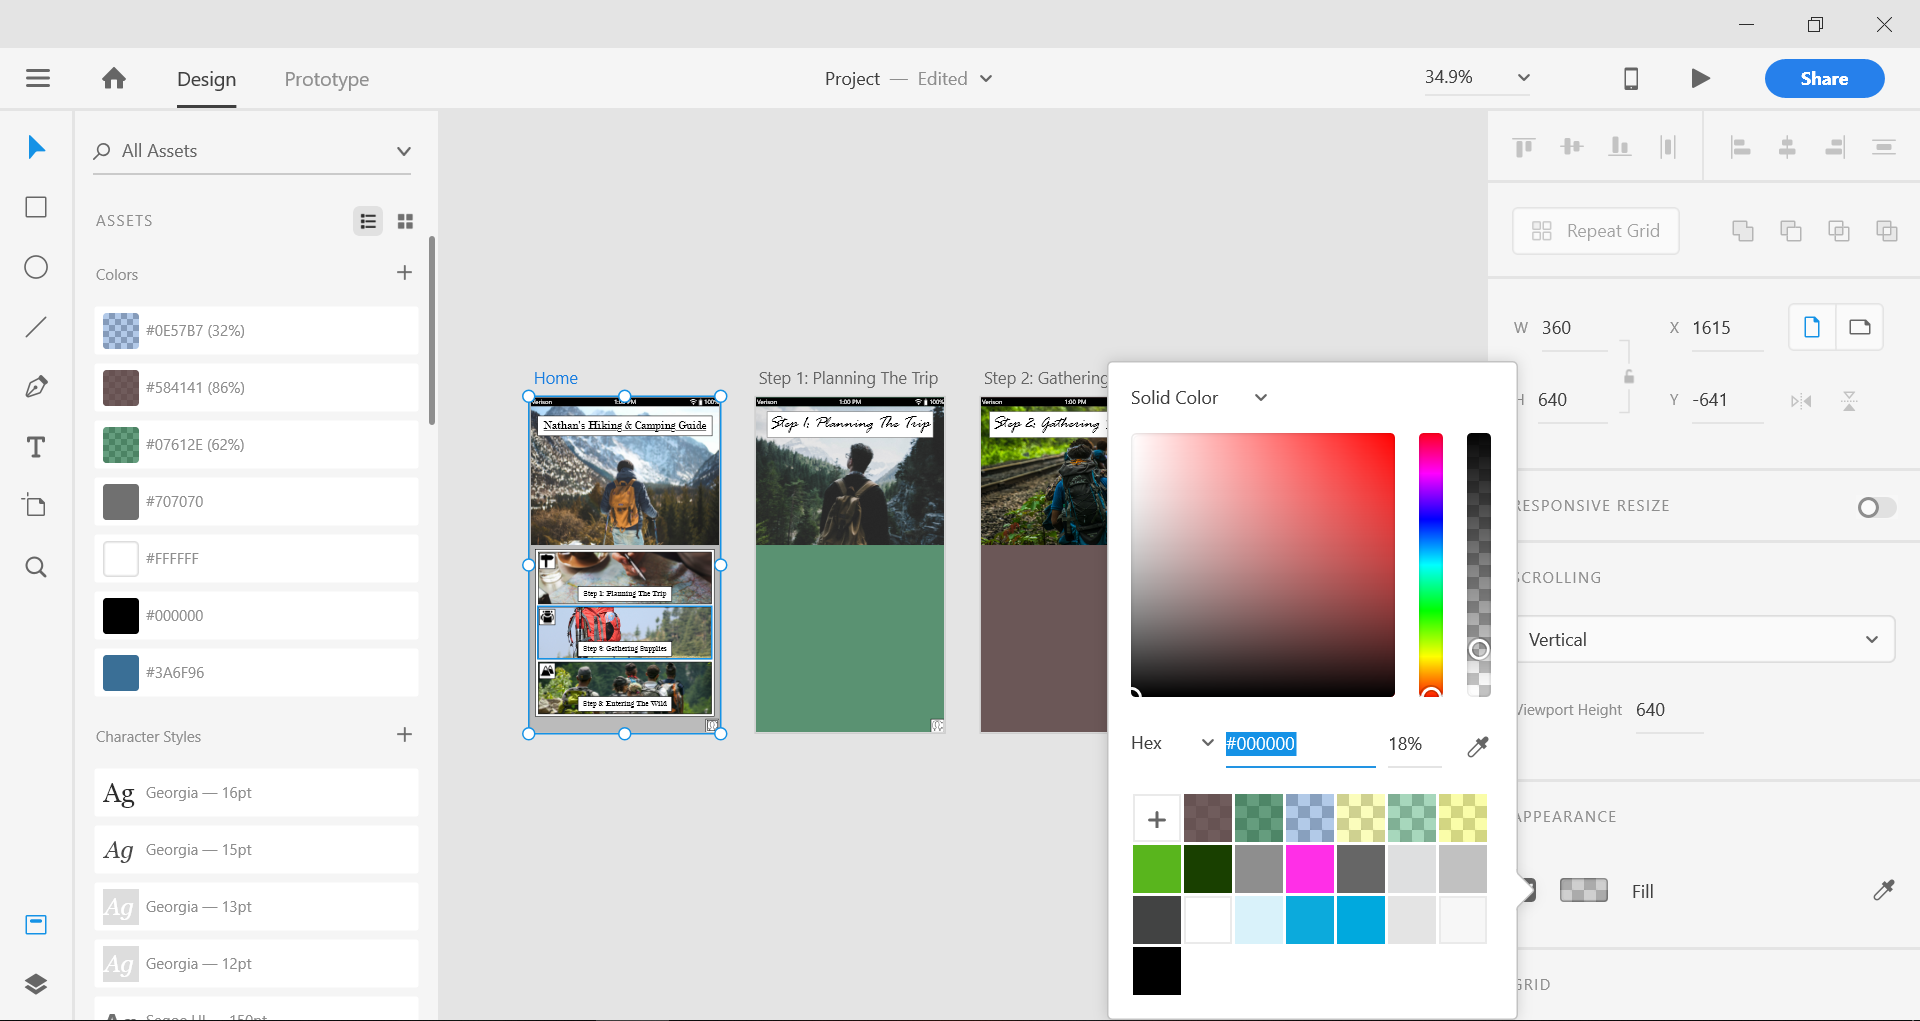Click the assets panel scrollbar
The width and height of the screenshot is (1920, 1021).
click(432, 330)
